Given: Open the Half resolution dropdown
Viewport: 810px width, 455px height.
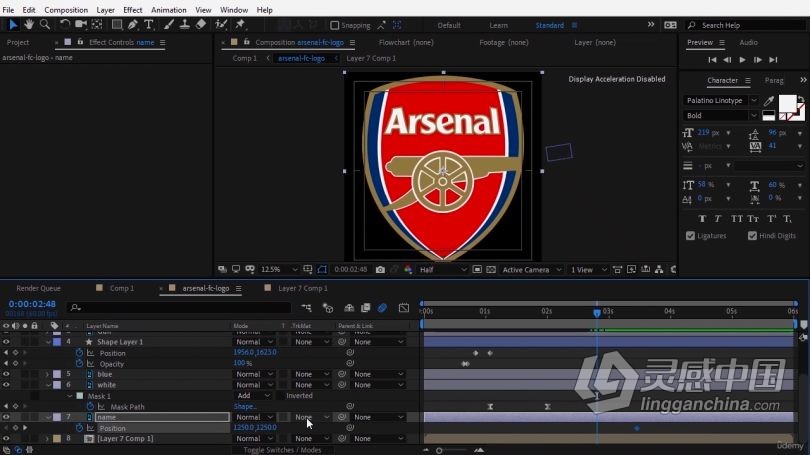Looking at the screenshot, I should (x=443, y=270).
